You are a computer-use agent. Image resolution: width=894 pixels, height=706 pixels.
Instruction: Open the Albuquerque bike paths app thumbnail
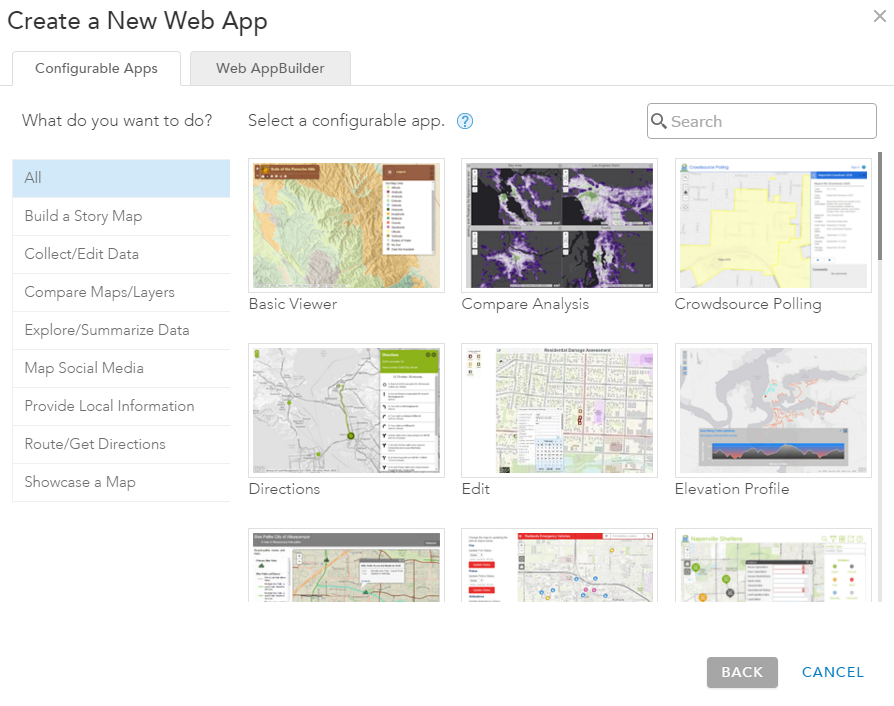point(346,565)
